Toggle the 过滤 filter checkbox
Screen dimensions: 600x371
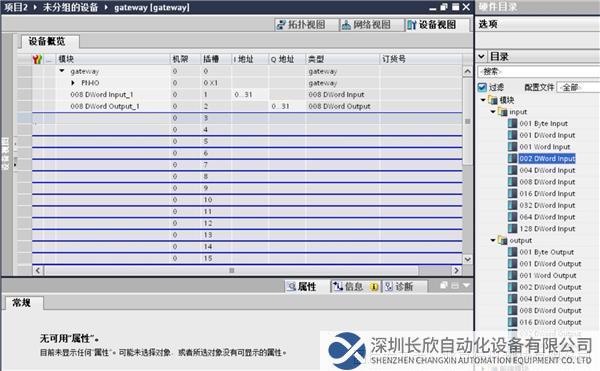pyautogui.click(x=482, y=87)
